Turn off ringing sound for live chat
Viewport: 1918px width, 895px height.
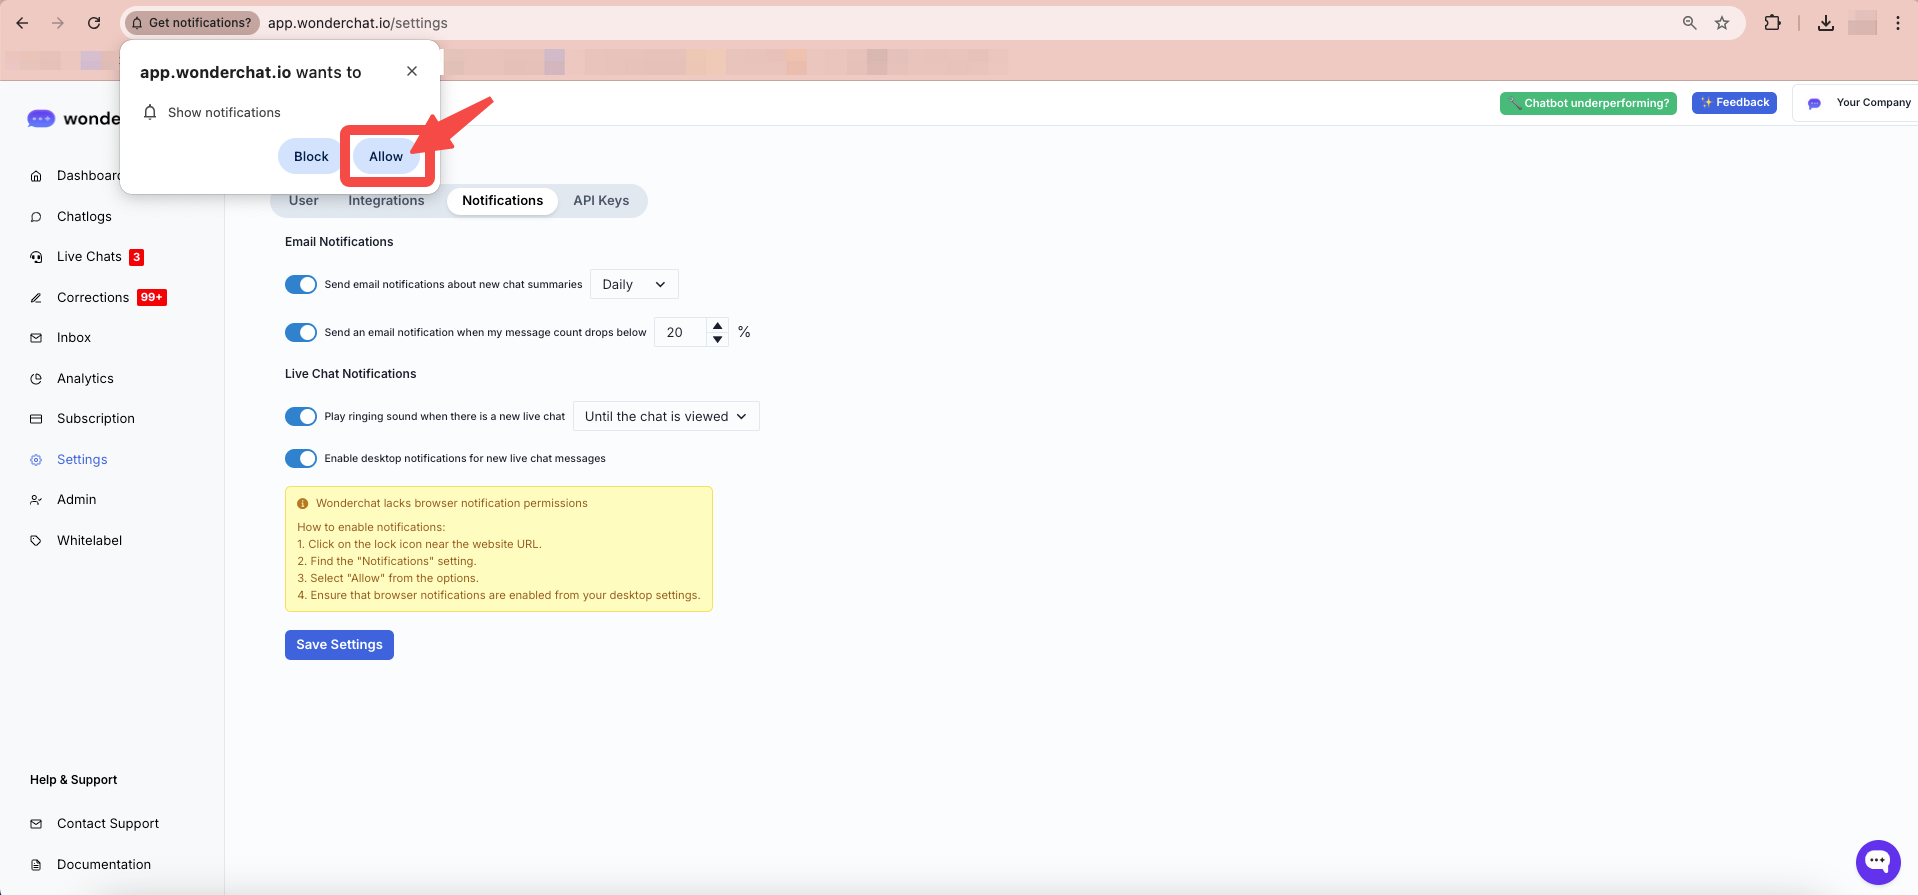click(x=301, y=417)
